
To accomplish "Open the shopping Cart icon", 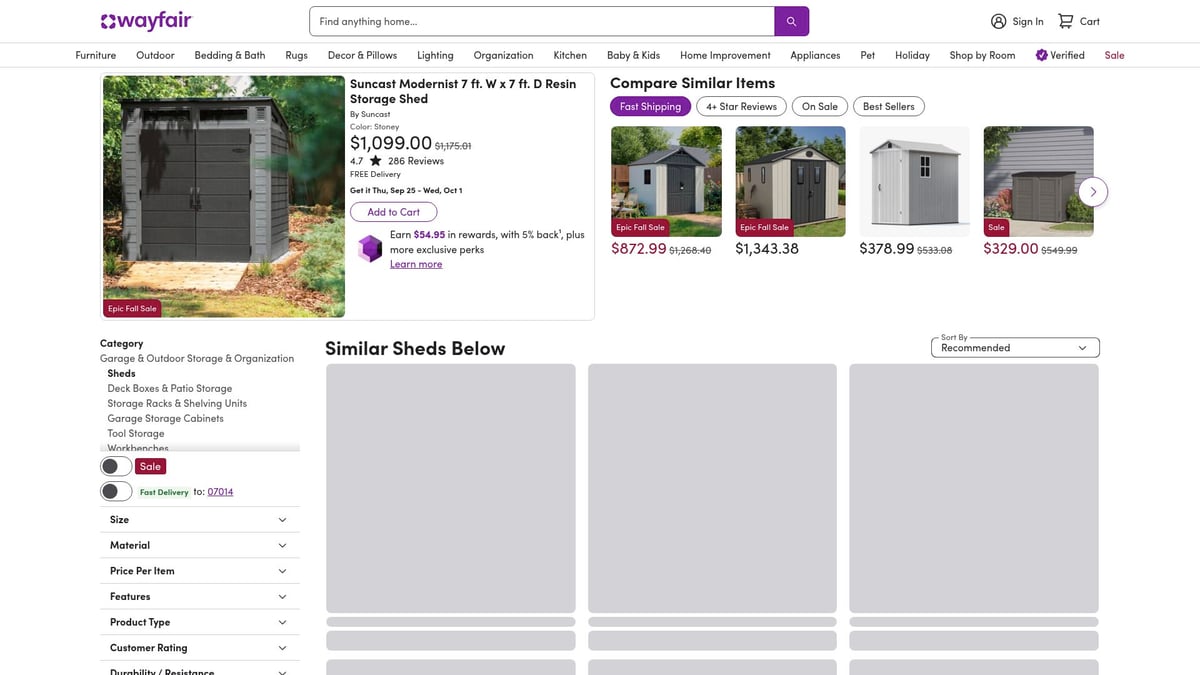I will [x=1066, y=21].
